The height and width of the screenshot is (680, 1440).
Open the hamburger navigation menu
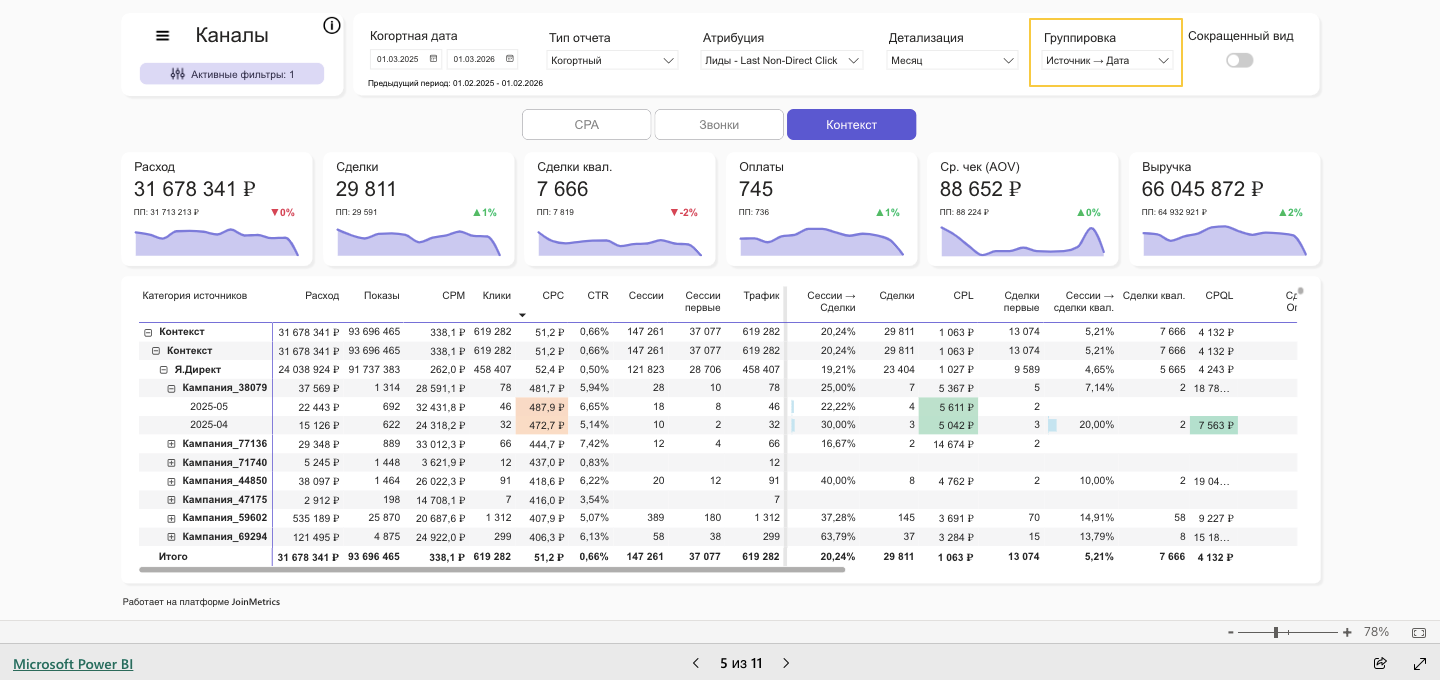coord(163,36)
